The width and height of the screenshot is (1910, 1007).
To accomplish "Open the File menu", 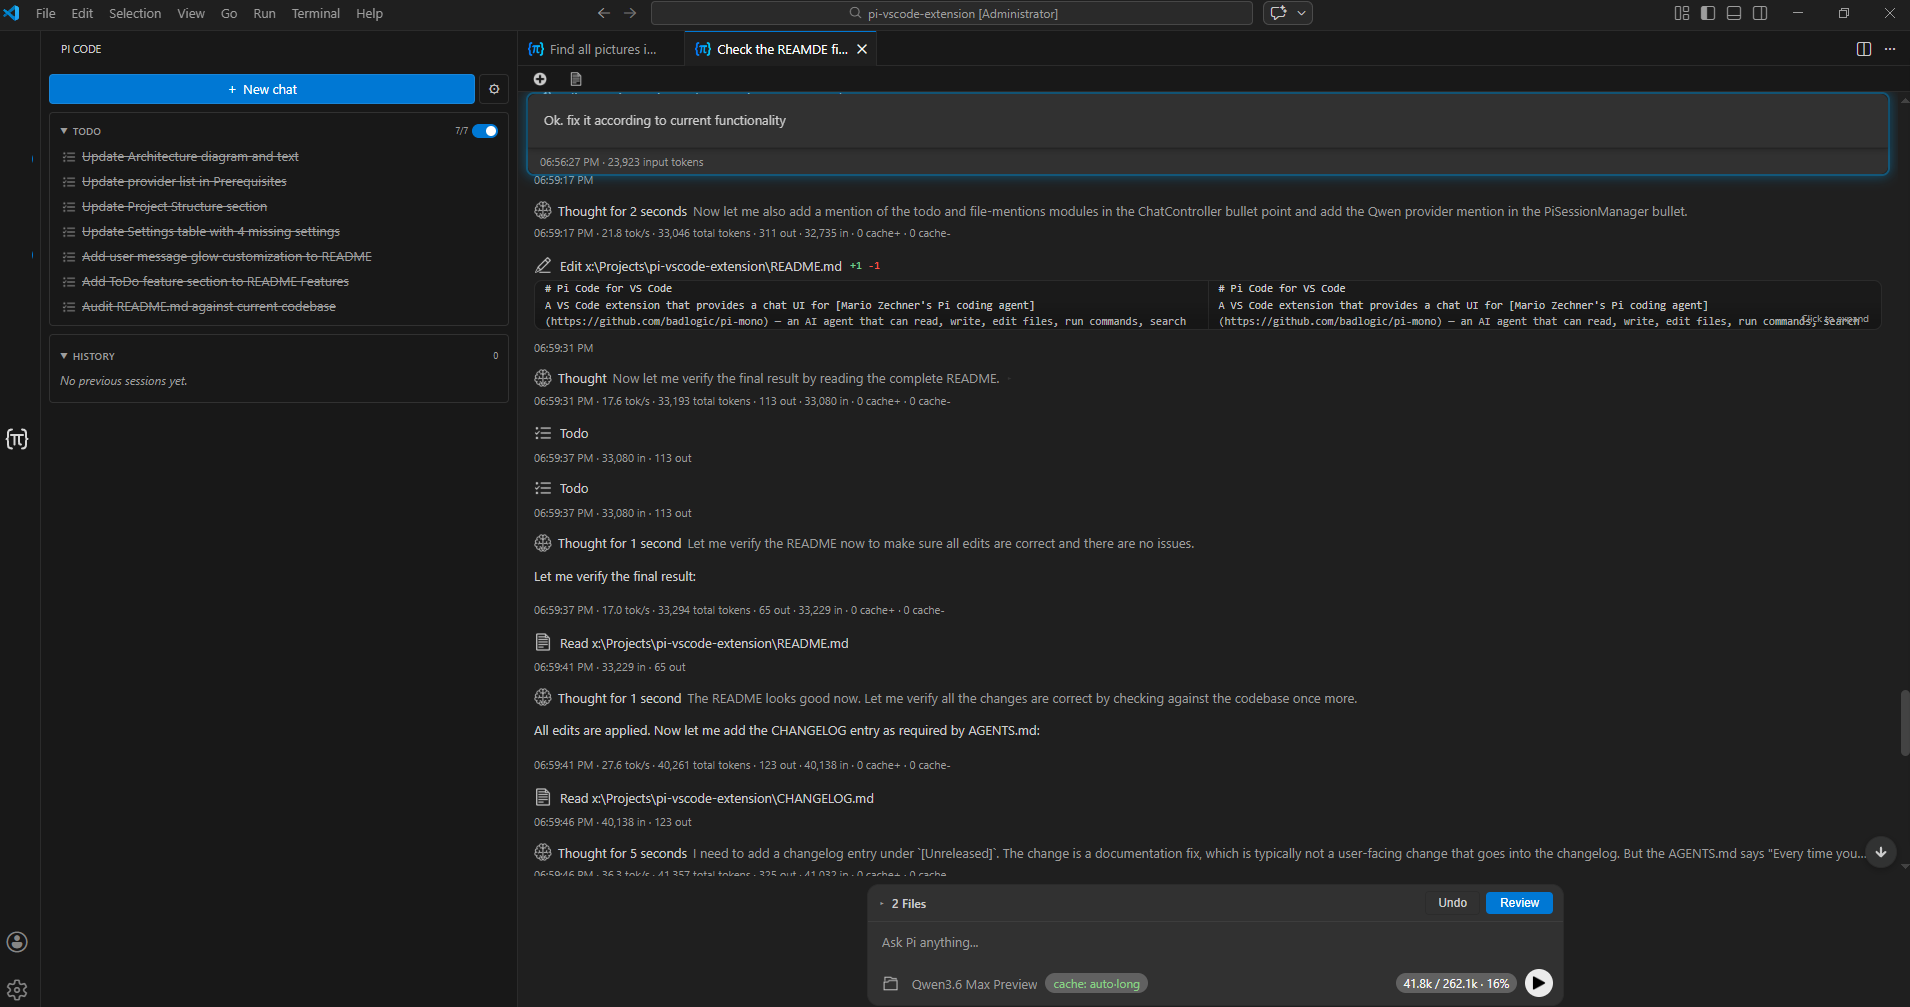I will [x=46, y=13].
